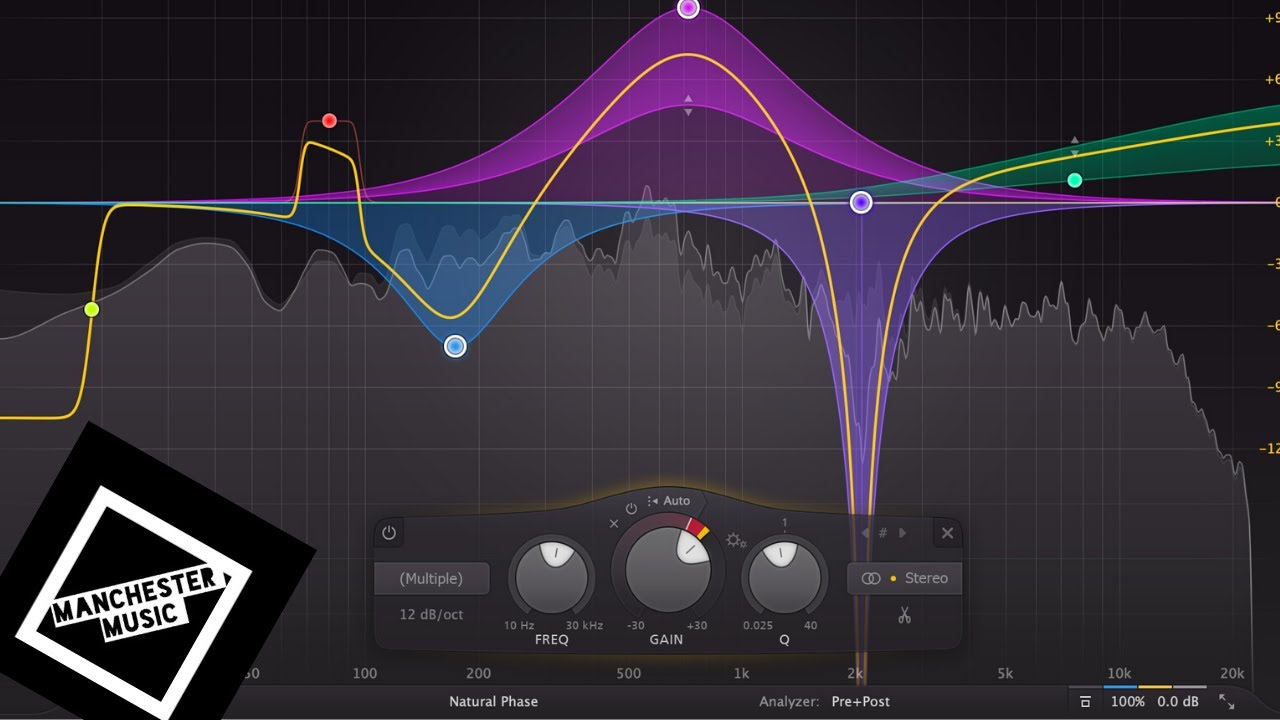Click the 0.0 dB output gain value
This screenshot has height=720, width=1280.
pyautogui.click(x=1177, y=702)
